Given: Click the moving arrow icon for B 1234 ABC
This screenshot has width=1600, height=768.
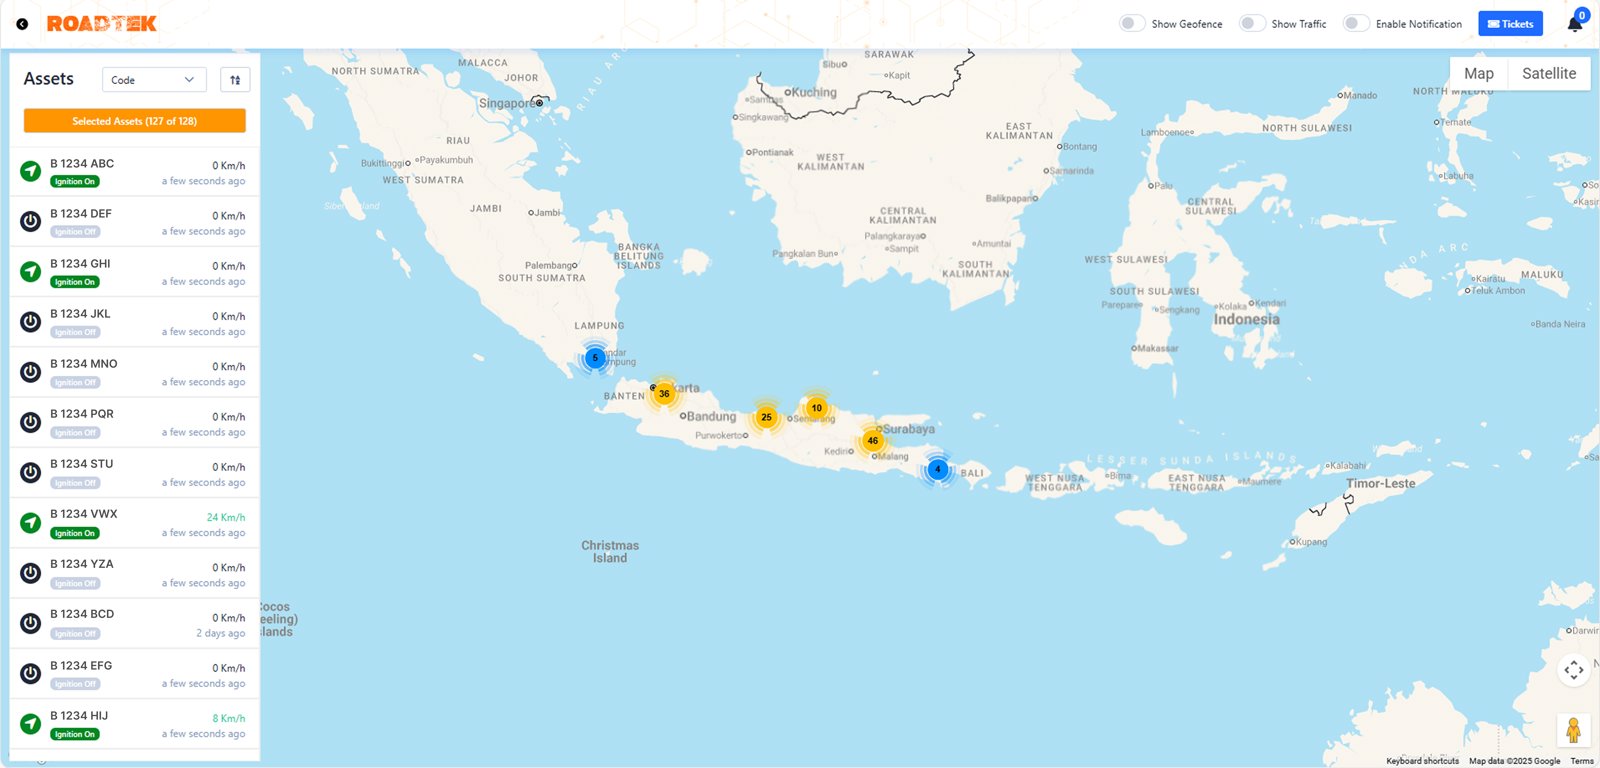Looking at the screenshot, I should [x=31, y=172].
